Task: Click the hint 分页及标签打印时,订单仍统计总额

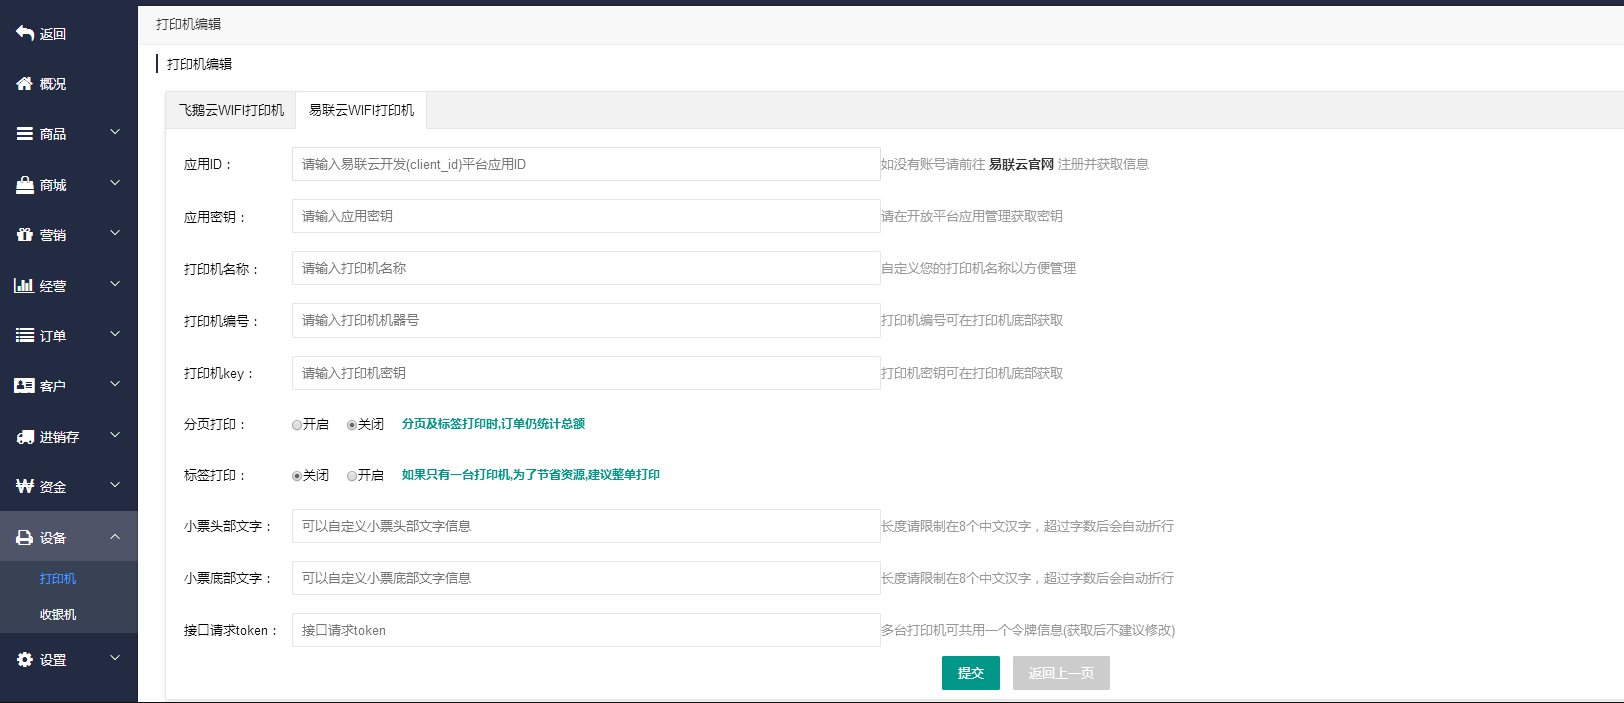Action: pos(493,424)
